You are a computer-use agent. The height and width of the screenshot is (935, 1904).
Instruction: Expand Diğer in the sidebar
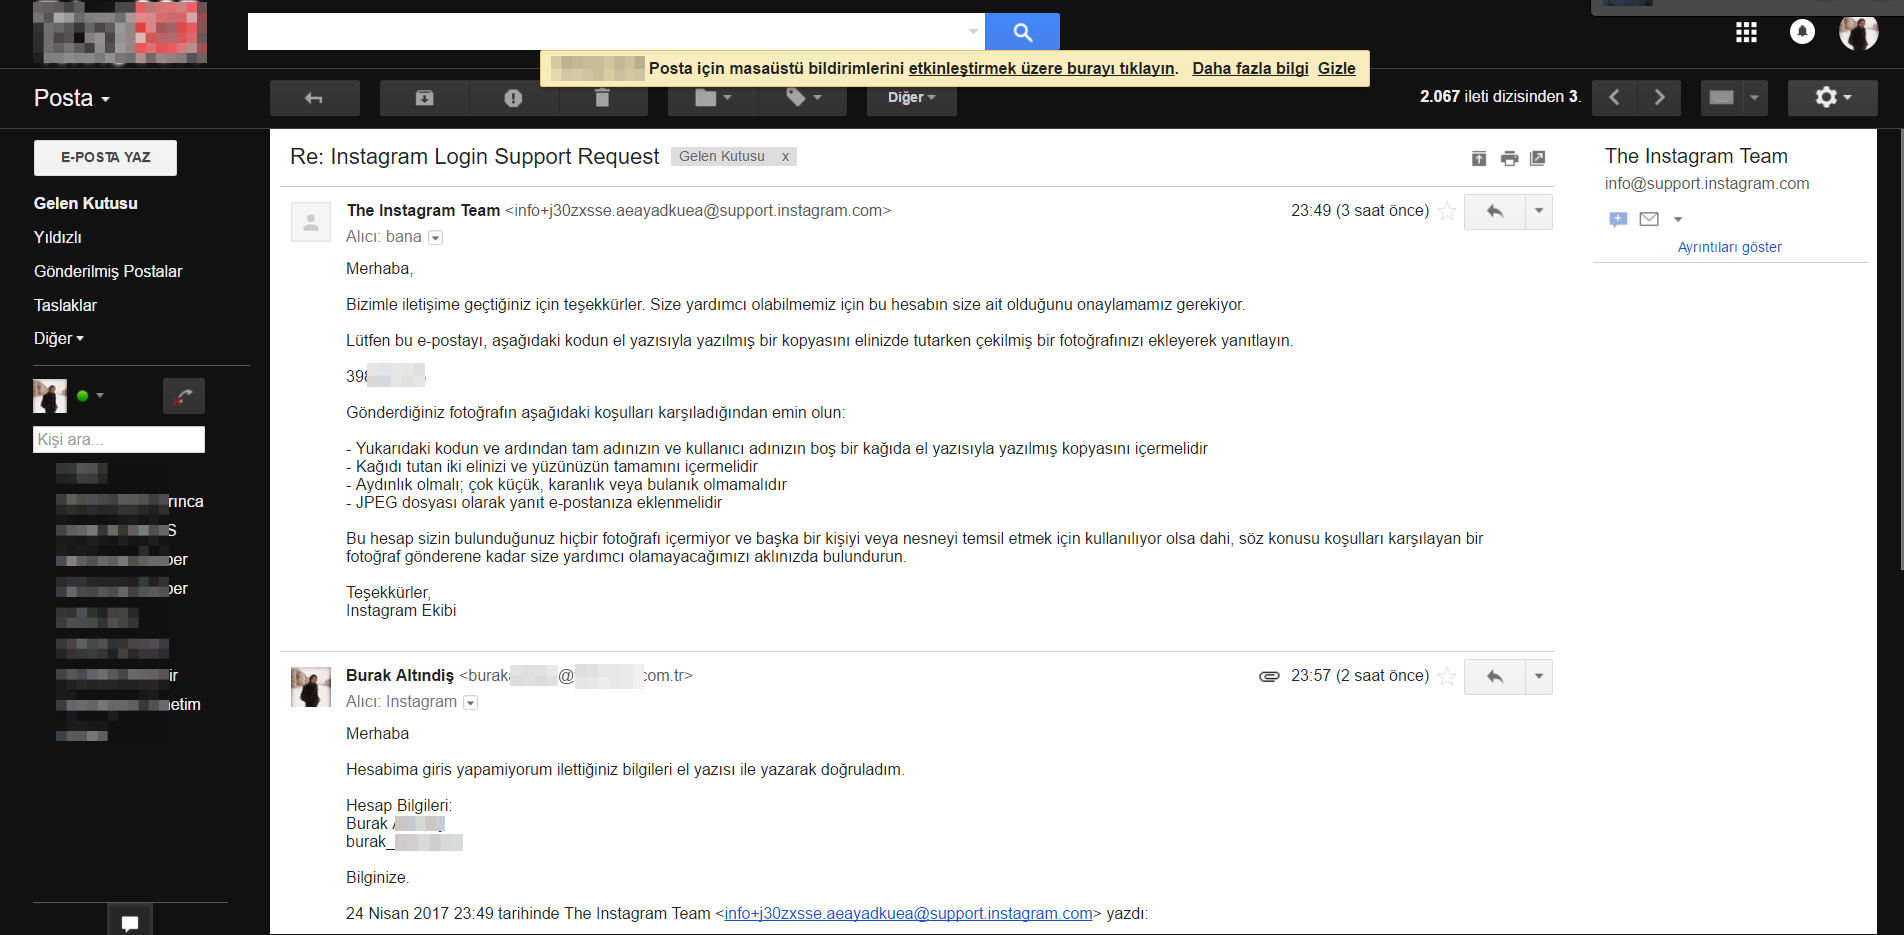click(59, 338)
